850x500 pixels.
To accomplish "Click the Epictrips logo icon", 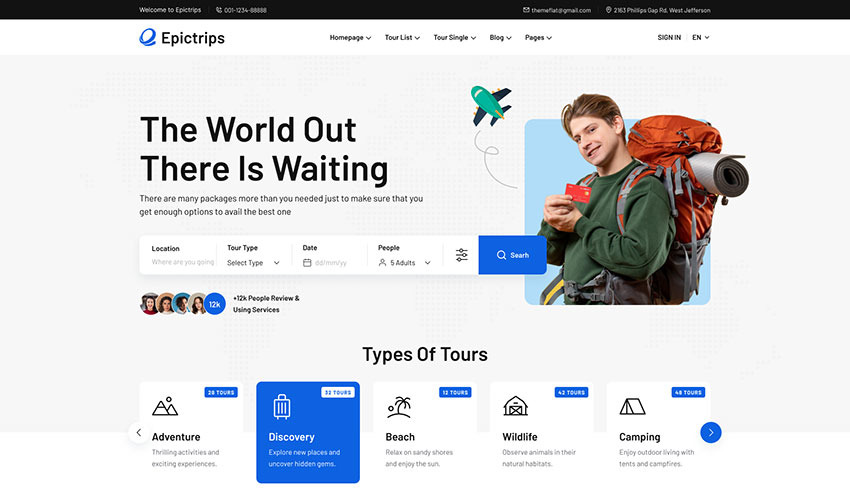I will [148, 38].
